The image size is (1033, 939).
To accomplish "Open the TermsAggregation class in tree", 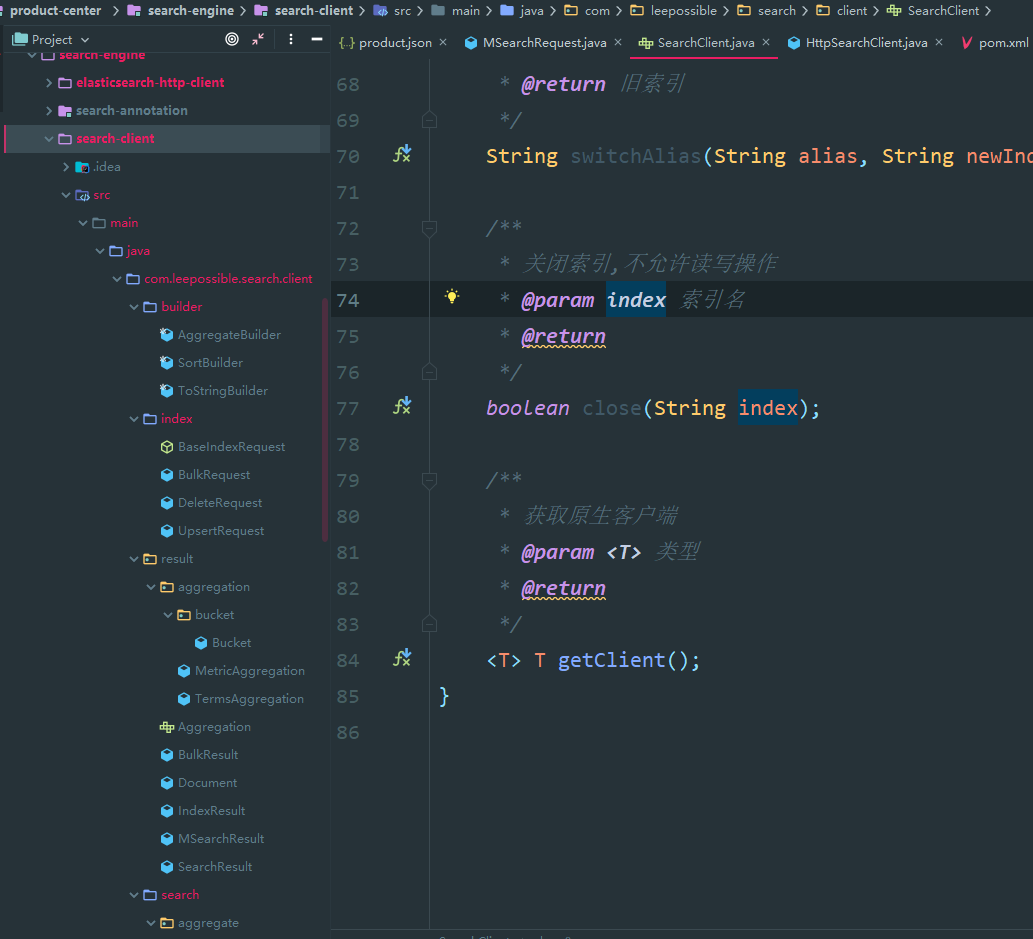I will click(x=249, y=699).
